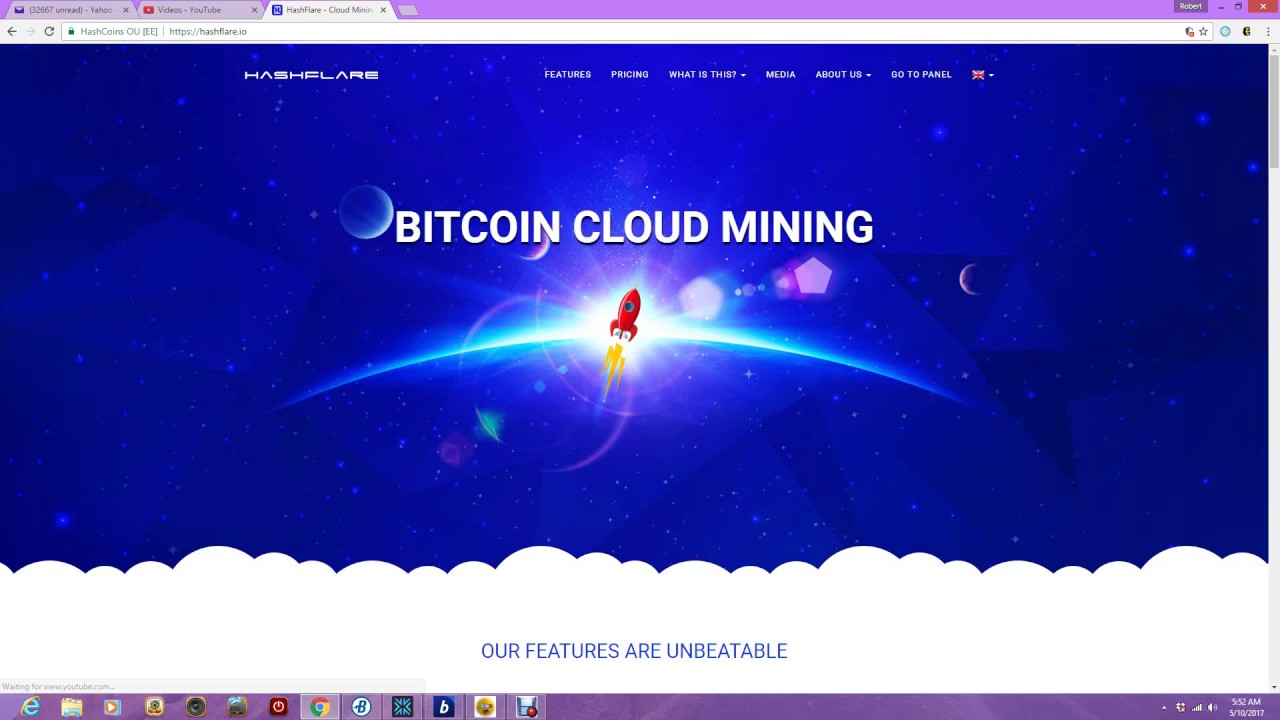Click the Chrome taskbar icon
Viewport: 1280px width, 720px height.
click(x=320, y=707)
